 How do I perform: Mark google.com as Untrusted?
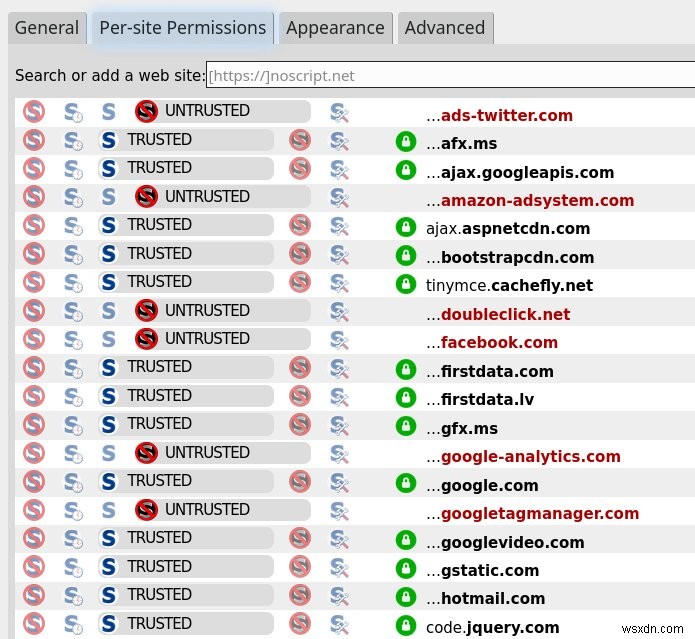pos(300,481)
